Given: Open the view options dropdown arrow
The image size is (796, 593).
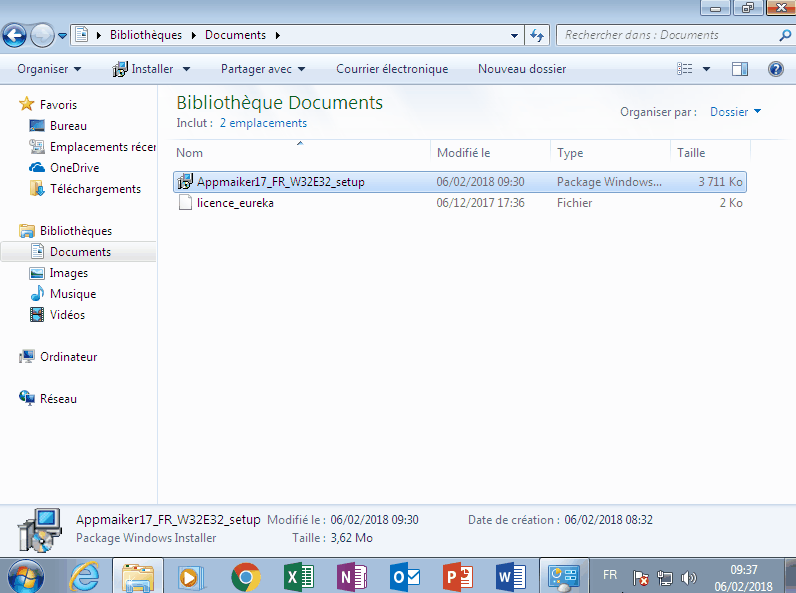Looking at the screenshot, I should [706, 69].
